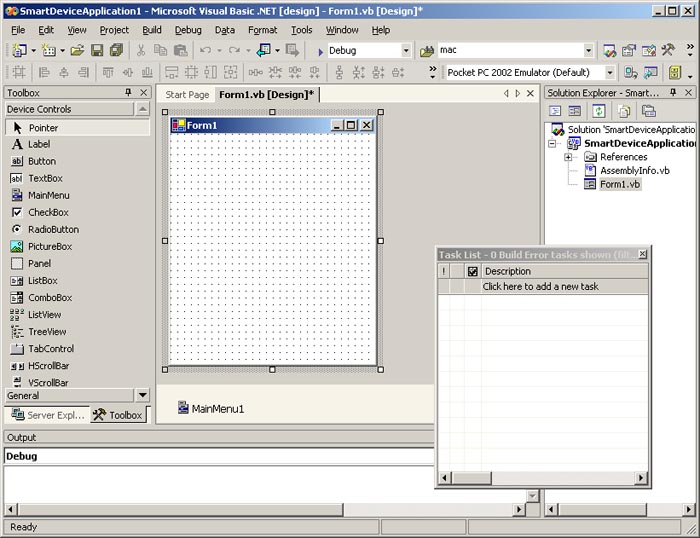700x538 pixels.
Task: Click the Save All icon
Action: [x=117, y=50]
